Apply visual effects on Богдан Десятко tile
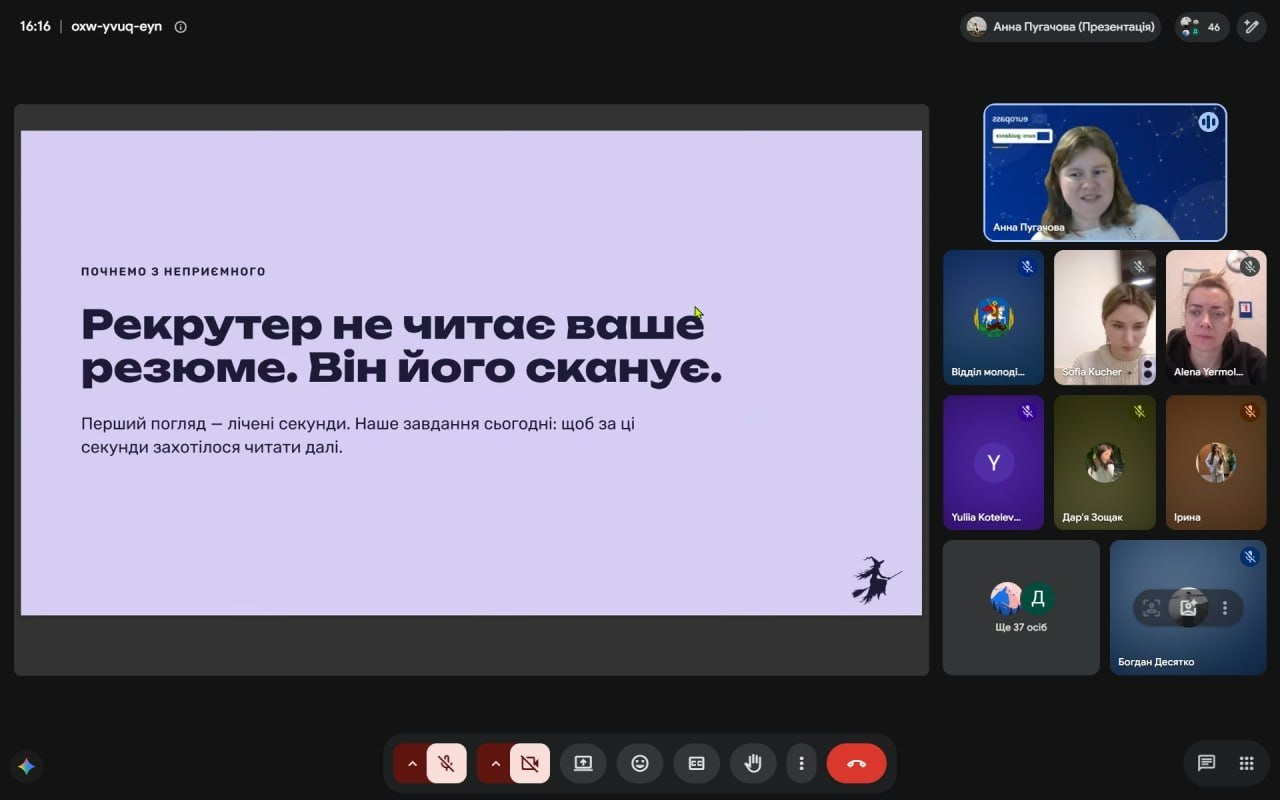The width and height of the screenshot is (1280, 800). coord(1188,607)
